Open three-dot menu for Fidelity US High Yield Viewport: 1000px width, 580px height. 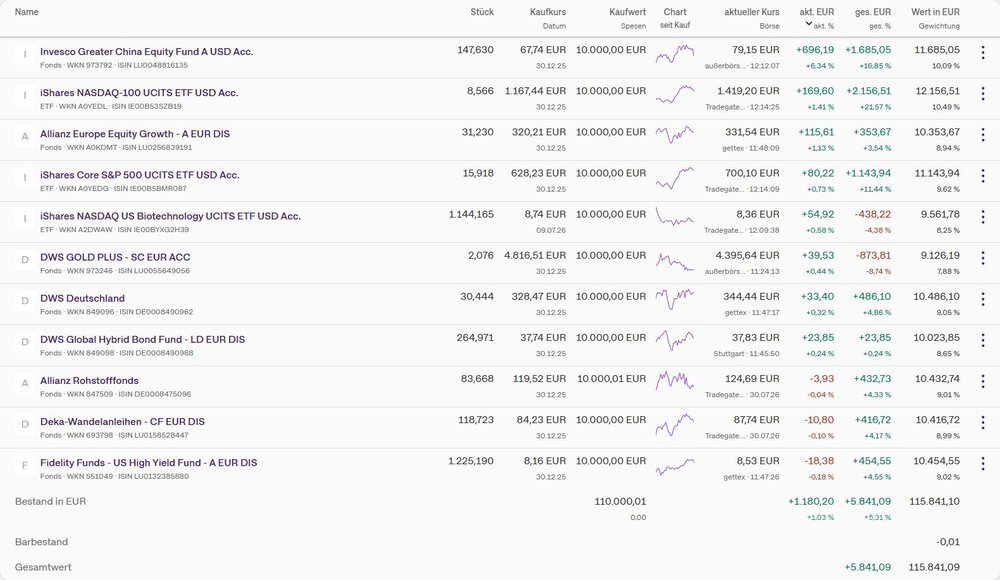pyautogui.click(x=983, y=464)
